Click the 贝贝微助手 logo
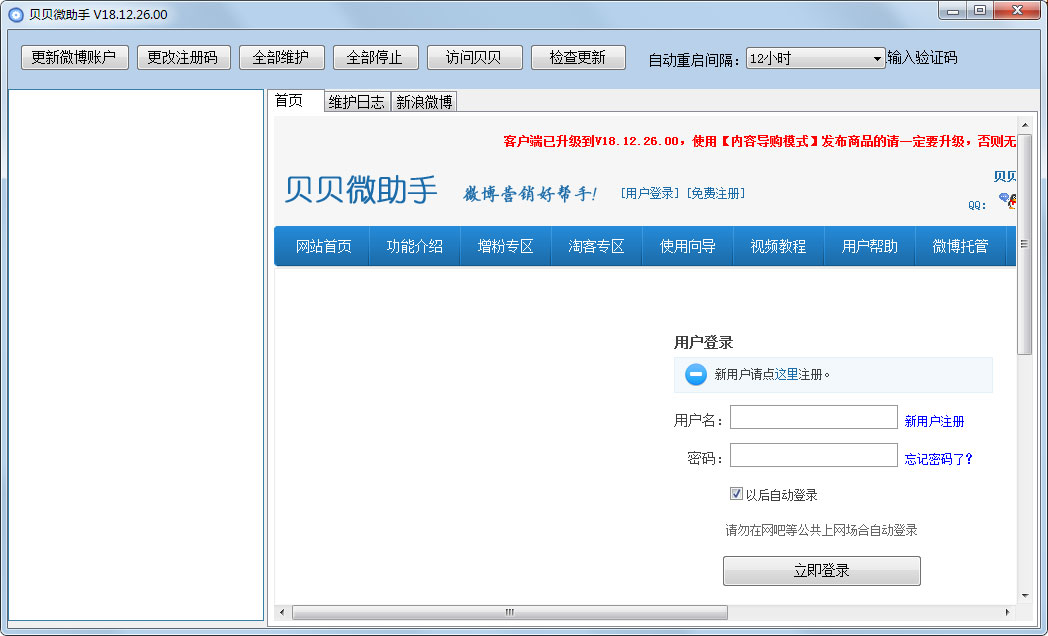 361,190
